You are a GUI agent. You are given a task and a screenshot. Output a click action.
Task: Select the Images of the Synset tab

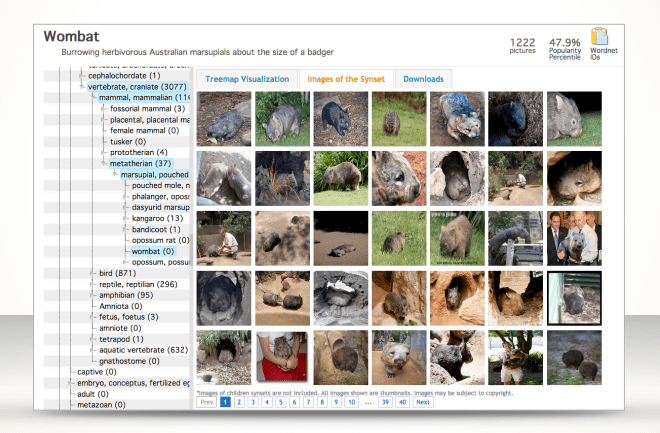point(343,79)
